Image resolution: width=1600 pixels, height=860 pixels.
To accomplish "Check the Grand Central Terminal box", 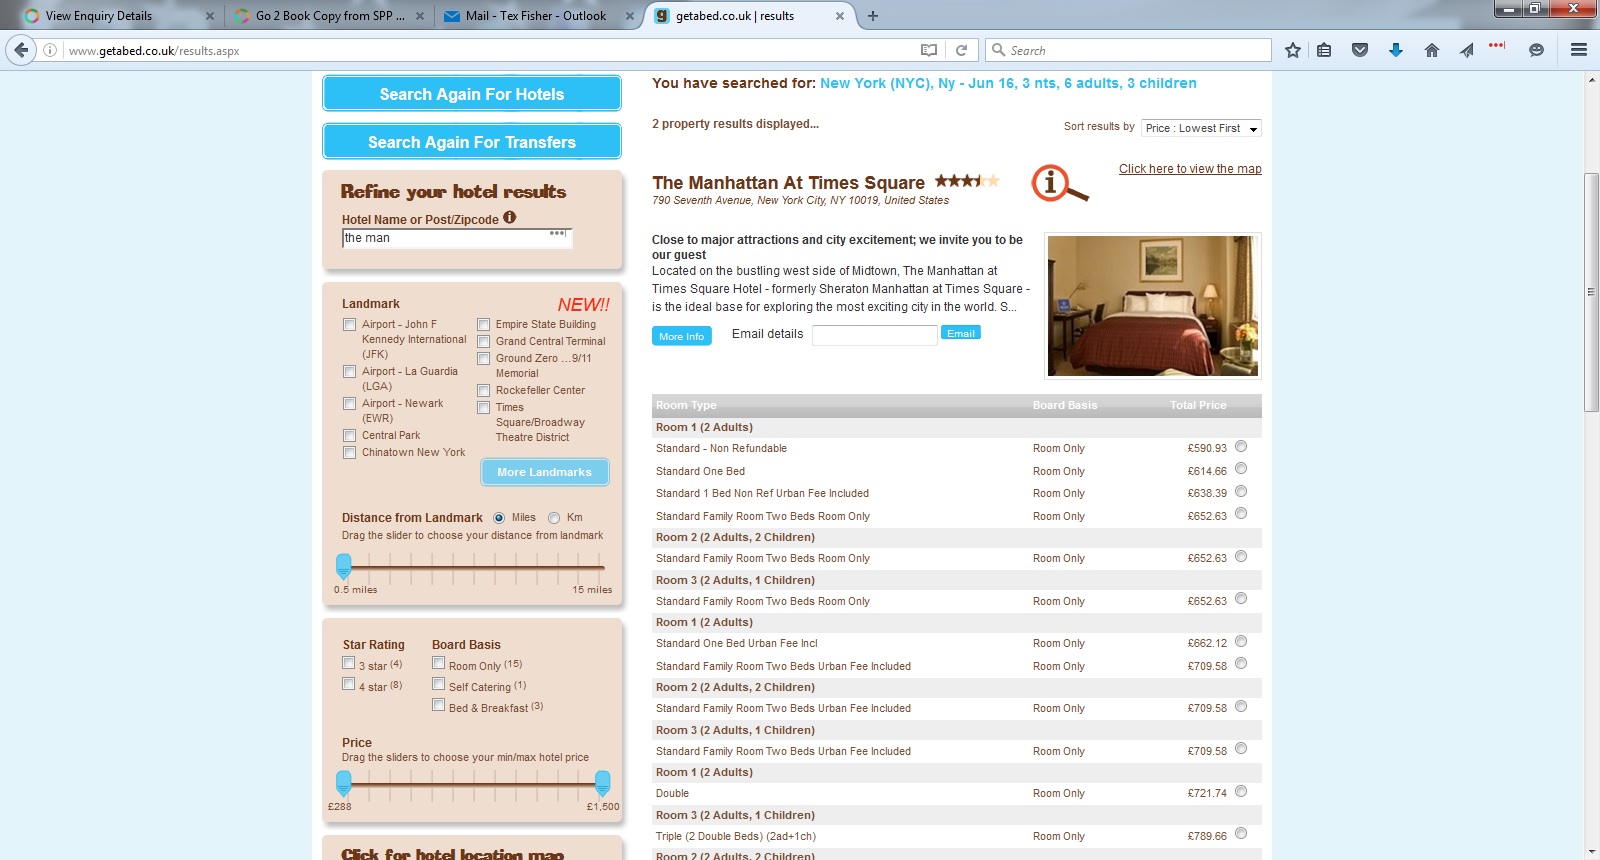I will click(483, 341).
